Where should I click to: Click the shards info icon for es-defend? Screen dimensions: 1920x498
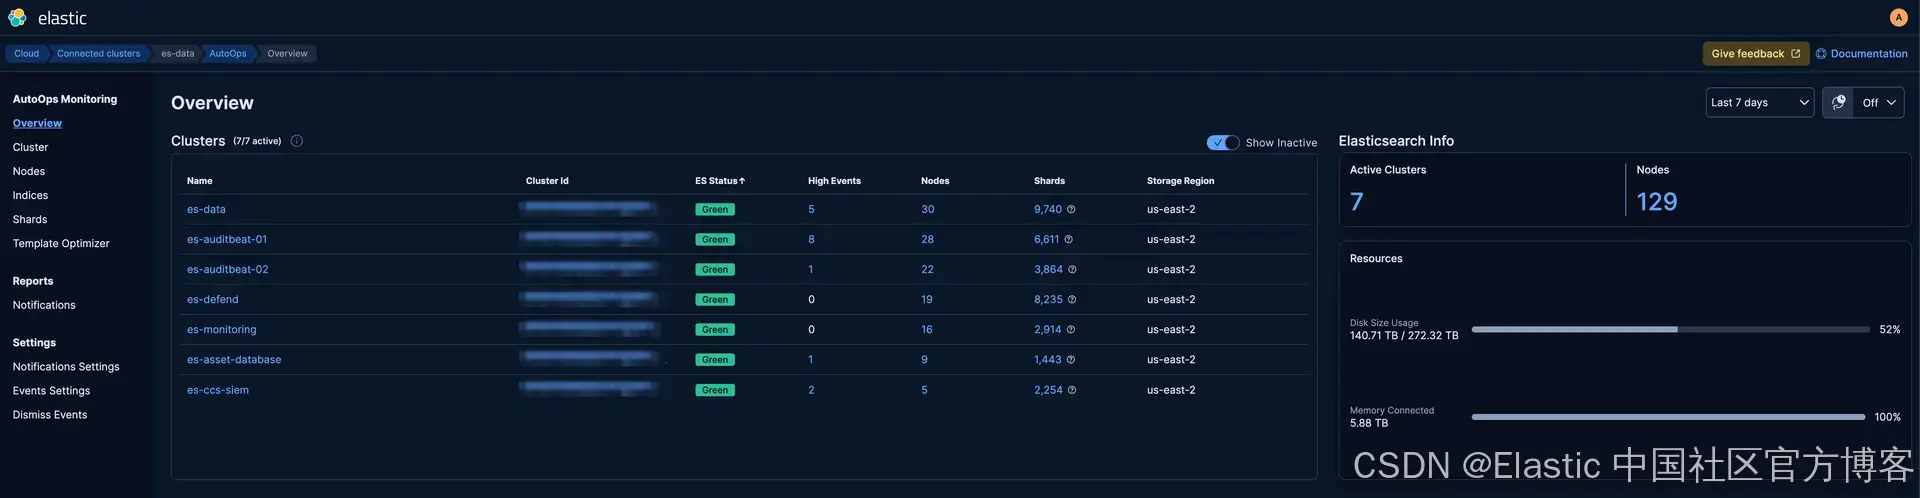coord(1072,299)
